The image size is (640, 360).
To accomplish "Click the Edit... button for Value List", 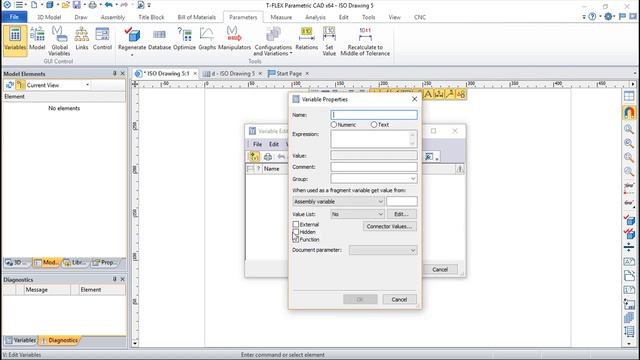I will (x=401, y=214).
